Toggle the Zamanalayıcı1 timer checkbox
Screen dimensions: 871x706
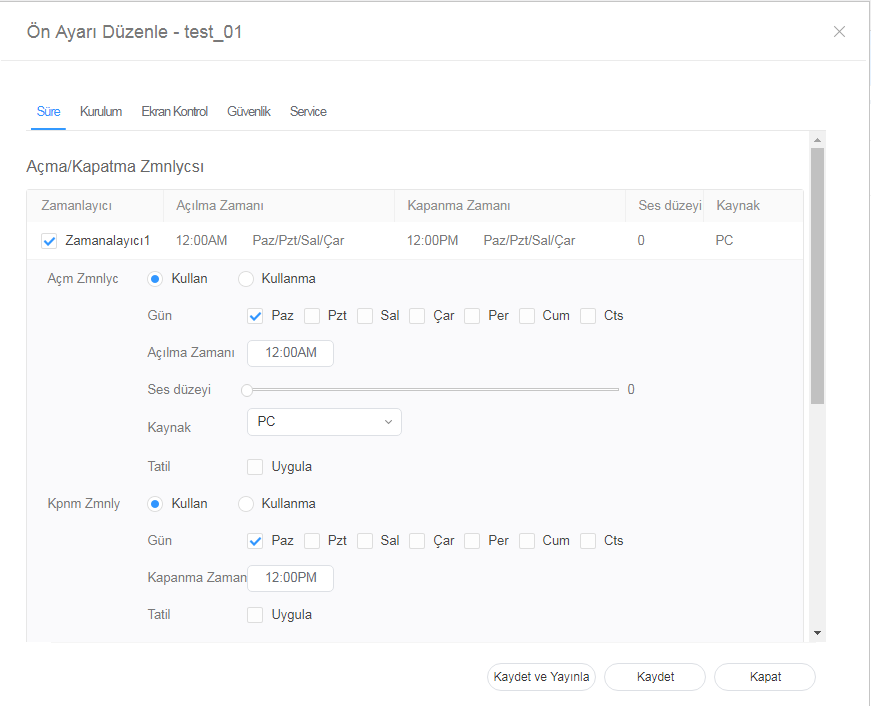49,241
